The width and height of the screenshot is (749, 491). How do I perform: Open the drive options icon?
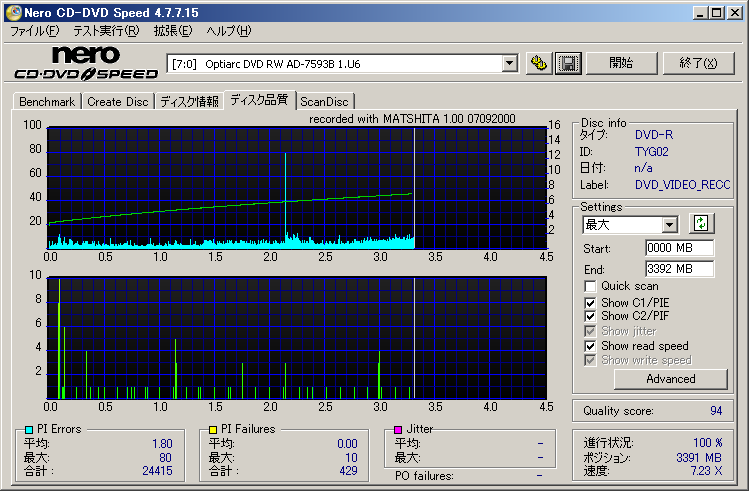tap(539, 63)
